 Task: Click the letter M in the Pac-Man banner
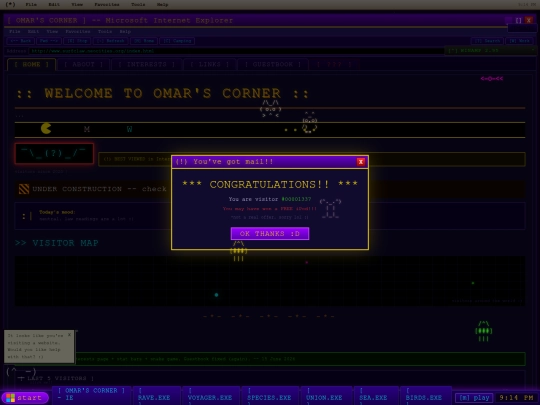click(x=87, y=129)
